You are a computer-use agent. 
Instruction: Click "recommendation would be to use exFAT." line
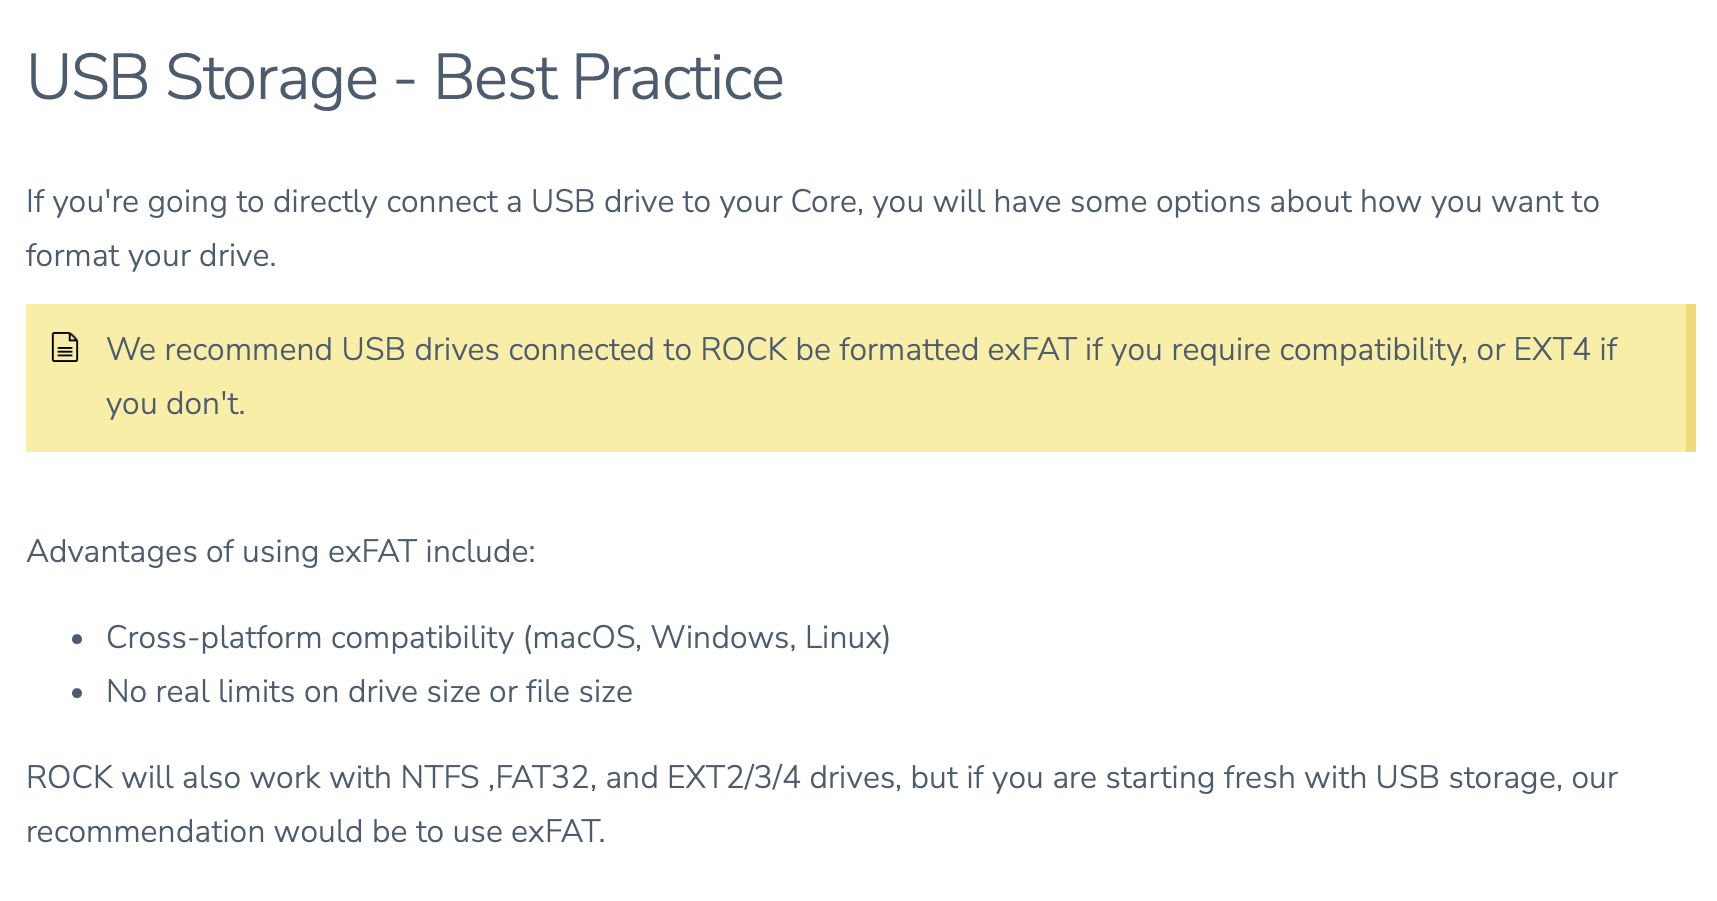[x=315, y=832]
